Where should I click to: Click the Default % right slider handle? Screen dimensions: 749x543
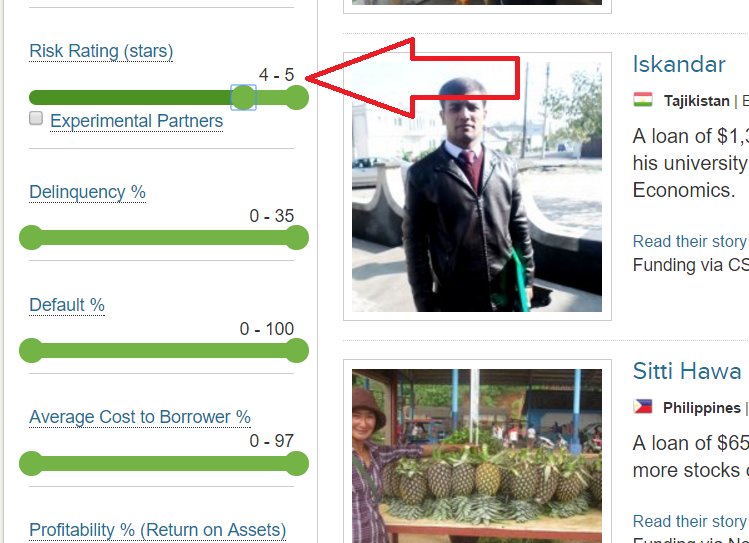coord(297,351)
